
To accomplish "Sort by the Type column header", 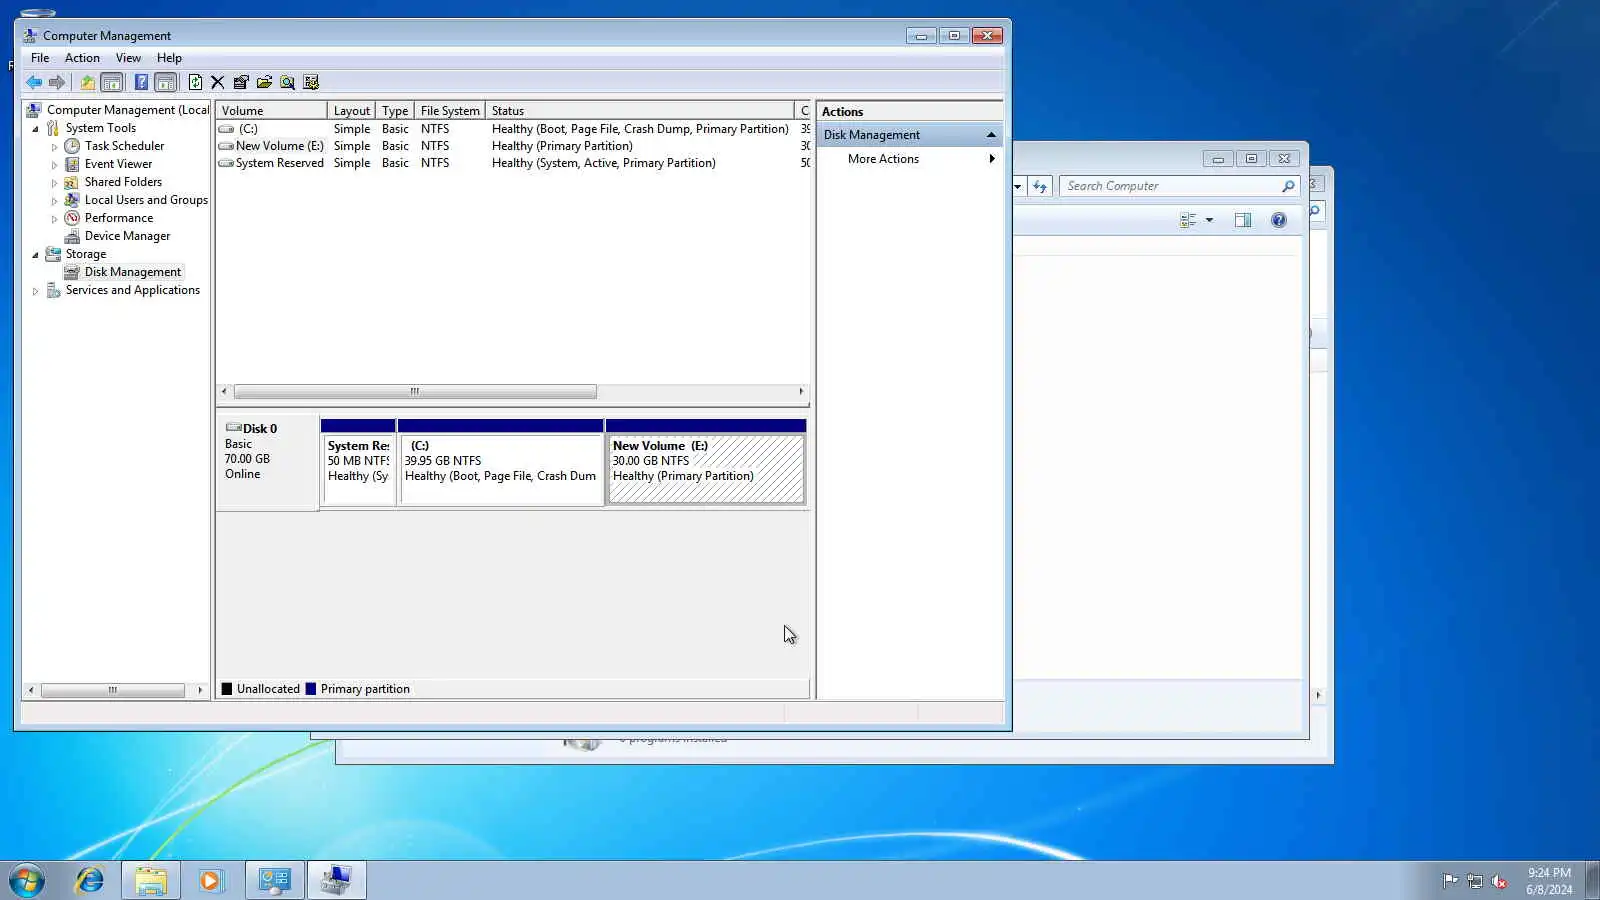I will point(395,111).
